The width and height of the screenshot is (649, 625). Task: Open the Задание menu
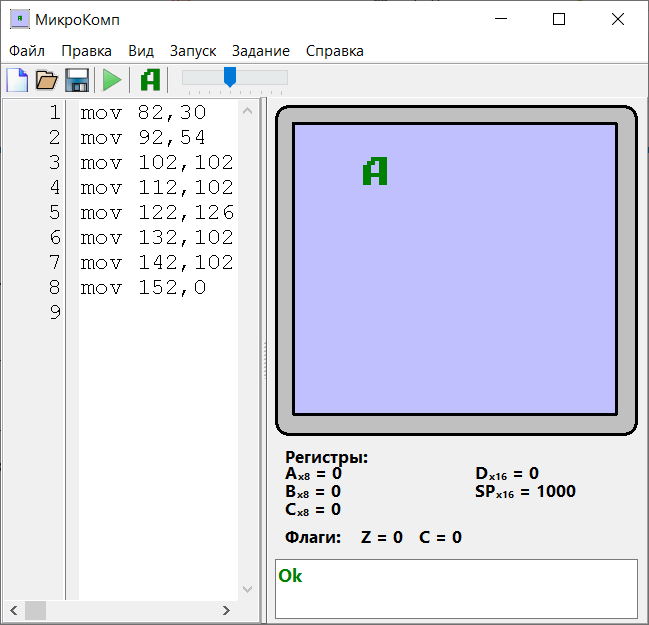[x=261, y=51]
